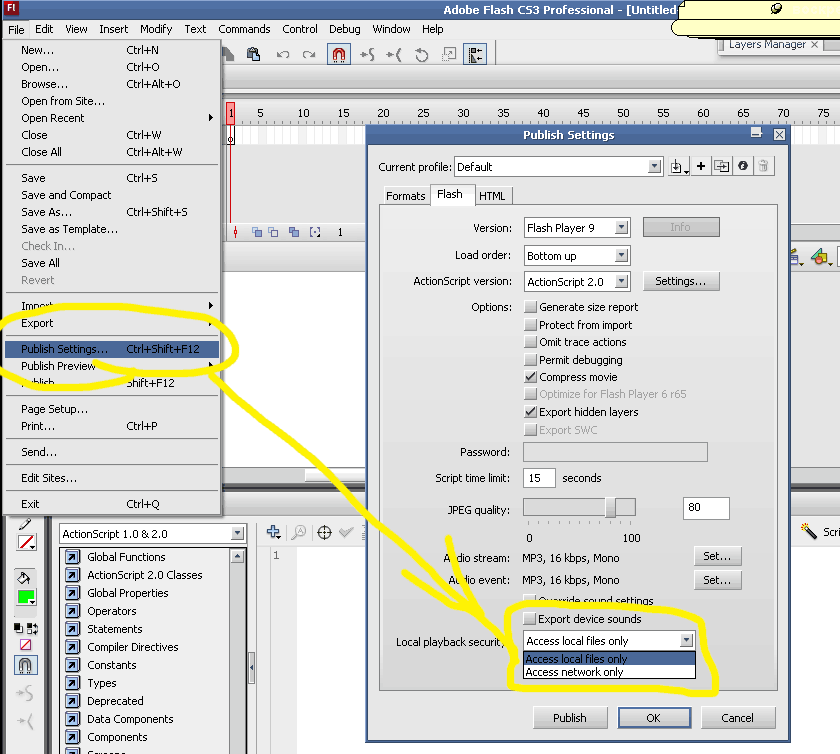The width and height of the screenshot is (840, 754).
Task: Uncheck the Compress movie checkbox
Action: point(530,377)
